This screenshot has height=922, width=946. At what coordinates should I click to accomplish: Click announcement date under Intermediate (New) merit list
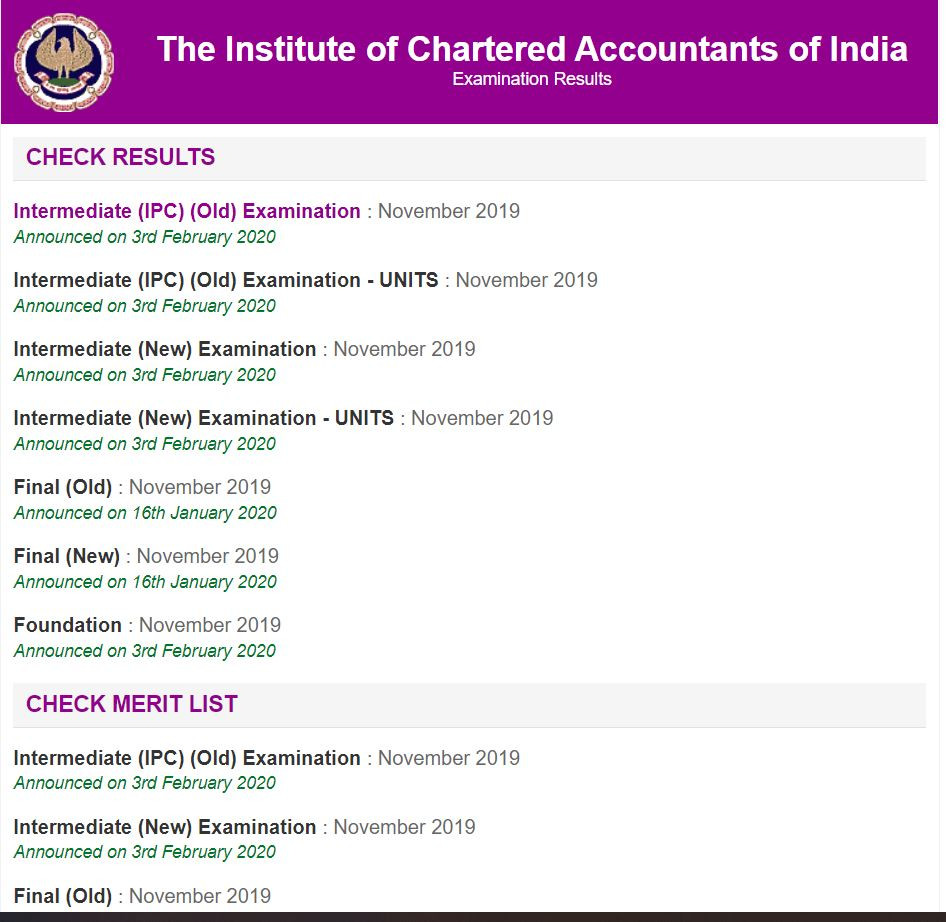tap(145, 852)
